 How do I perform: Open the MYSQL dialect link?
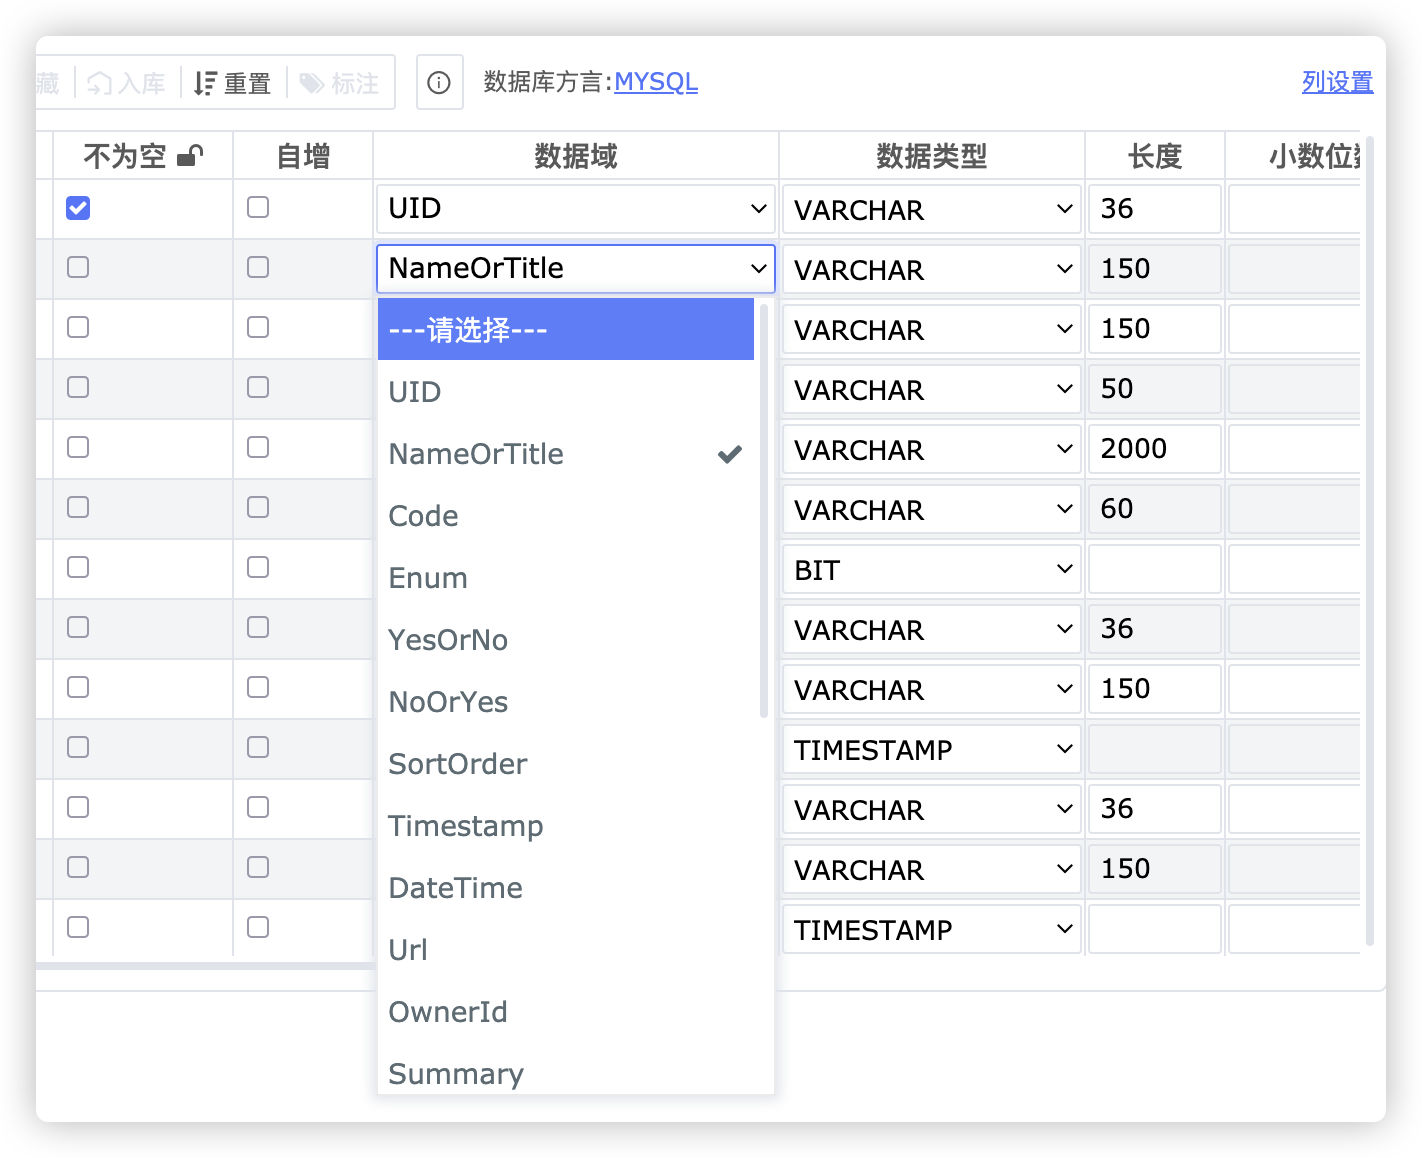[x=656, y=83]
